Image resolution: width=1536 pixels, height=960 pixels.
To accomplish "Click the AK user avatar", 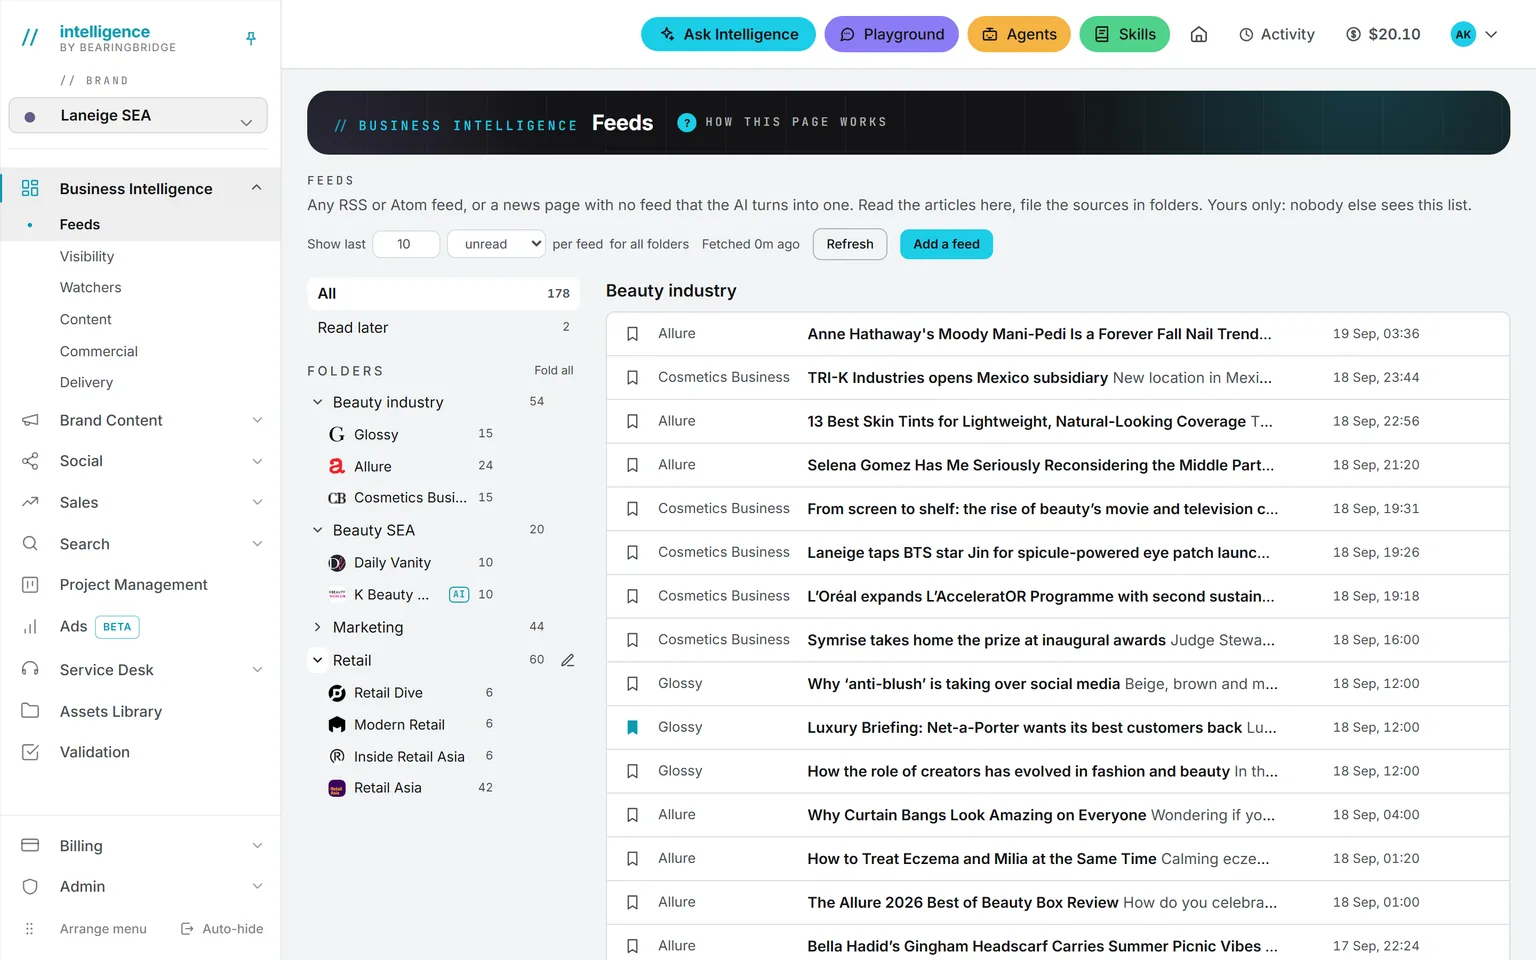I will point(1463,35).
